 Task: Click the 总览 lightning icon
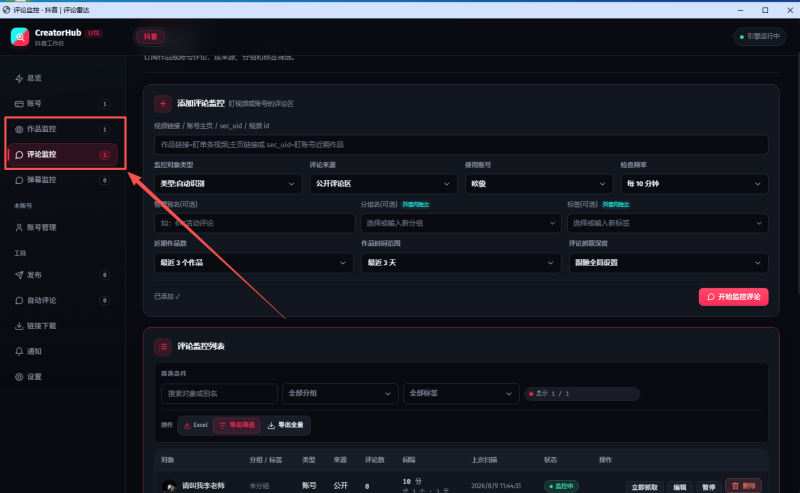click(x=19, y=78)
